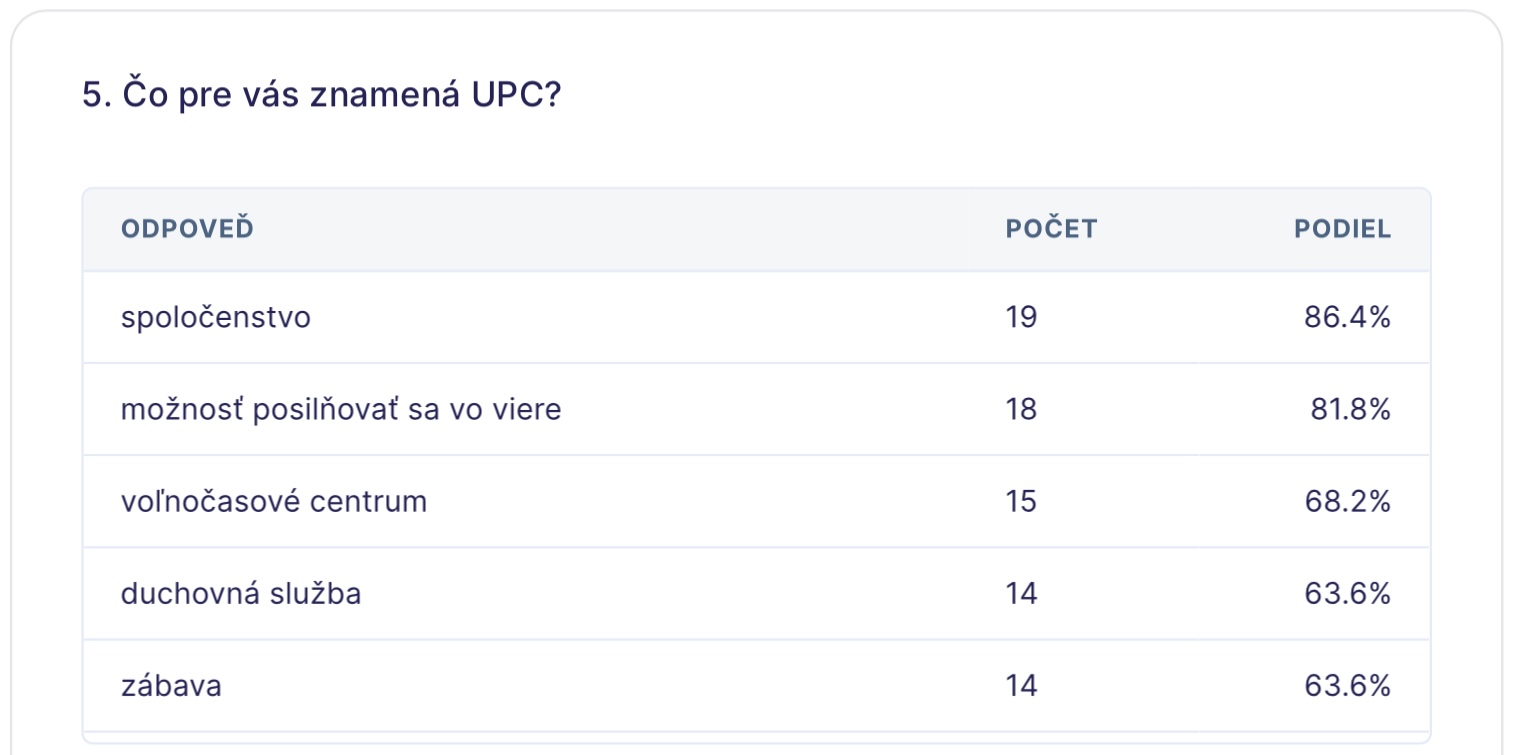Select the možnosť posilňovať sa vo viere answer
The height and width of the screenshot is (755, 1517).
(341, 410)
